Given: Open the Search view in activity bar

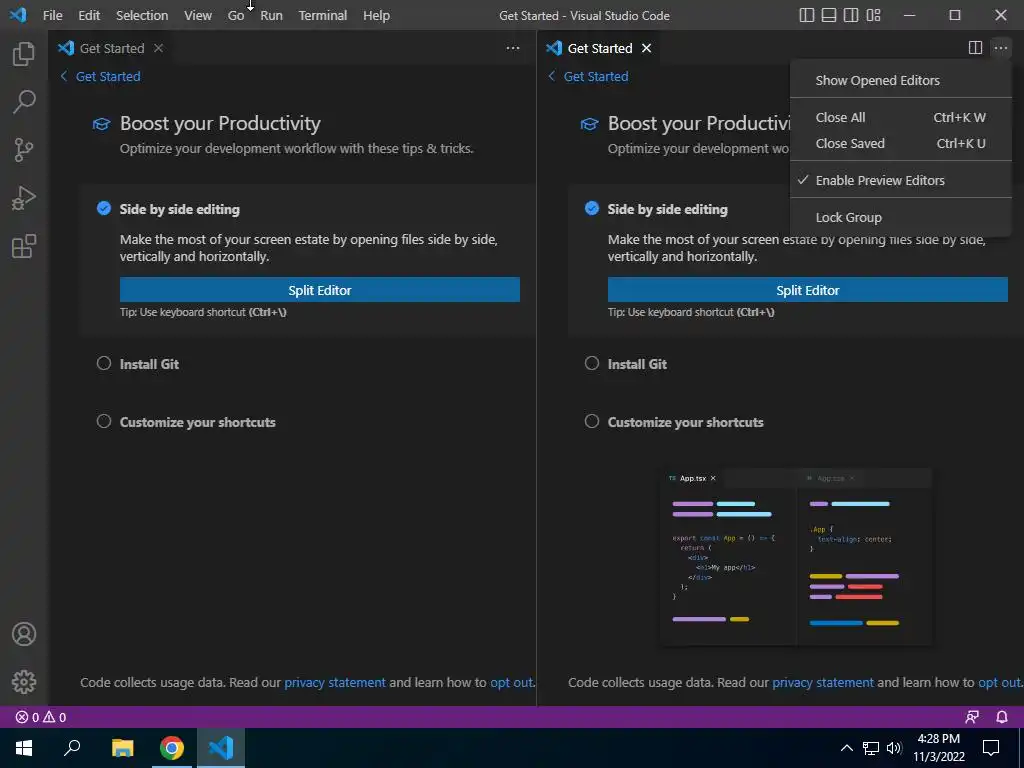Looking at the screenshot, I should click(24, 101).
